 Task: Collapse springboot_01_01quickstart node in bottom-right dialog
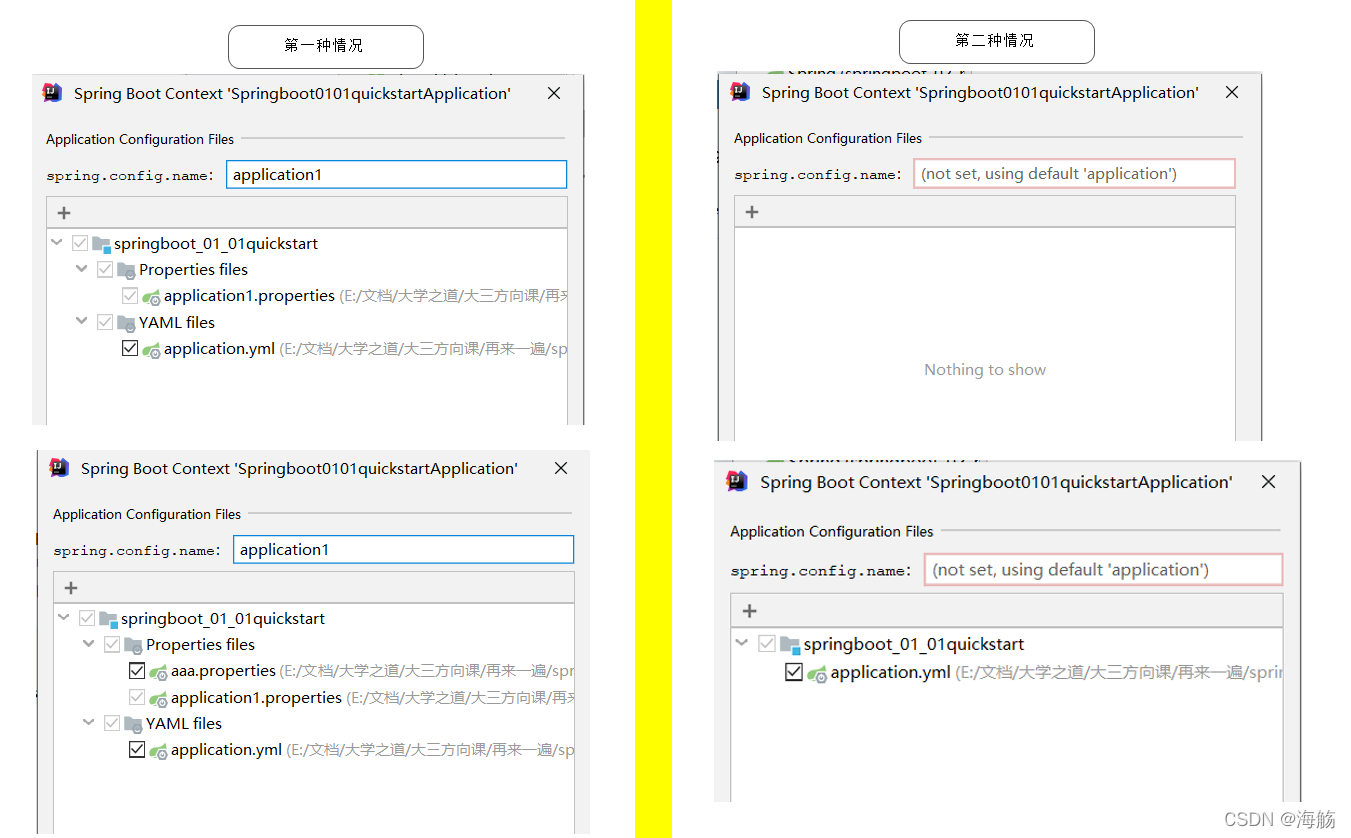[x=742, y=643]
